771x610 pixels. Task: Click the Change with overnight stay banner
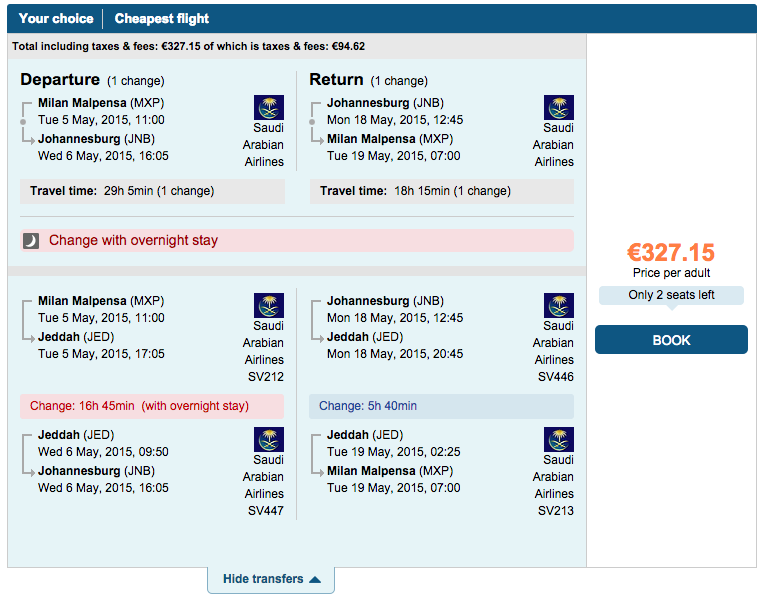click(297, 240)
